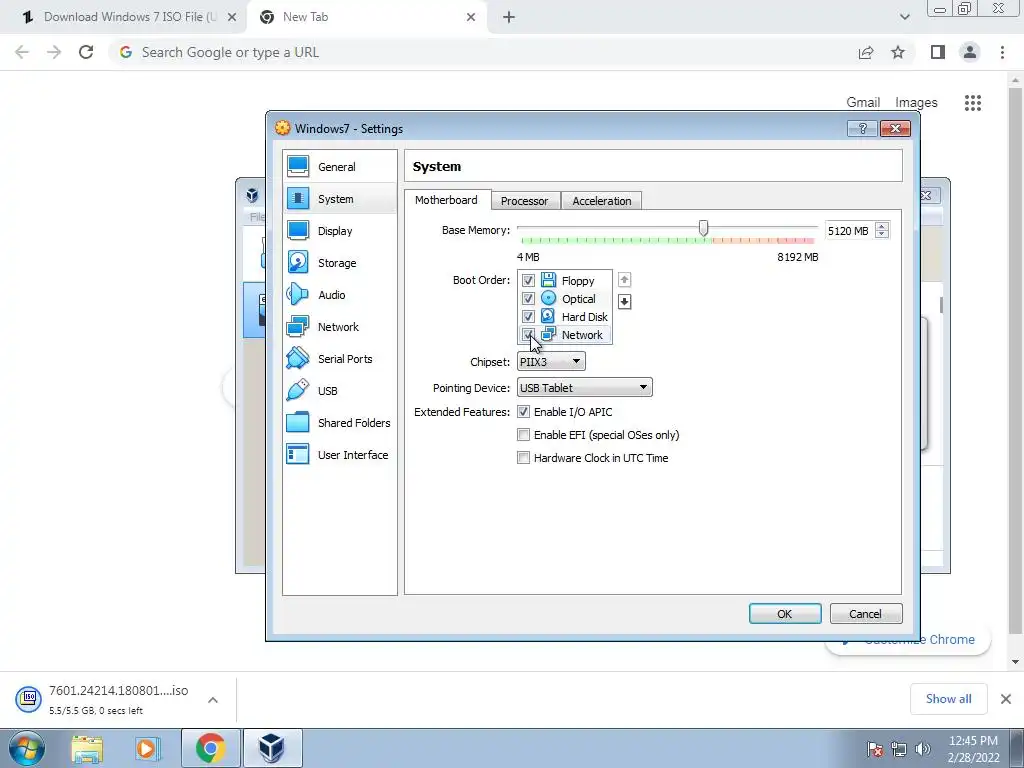Open a new Chrome tab
The height and width of the screenshot is (768, 1024).
(x=509, y=17)
